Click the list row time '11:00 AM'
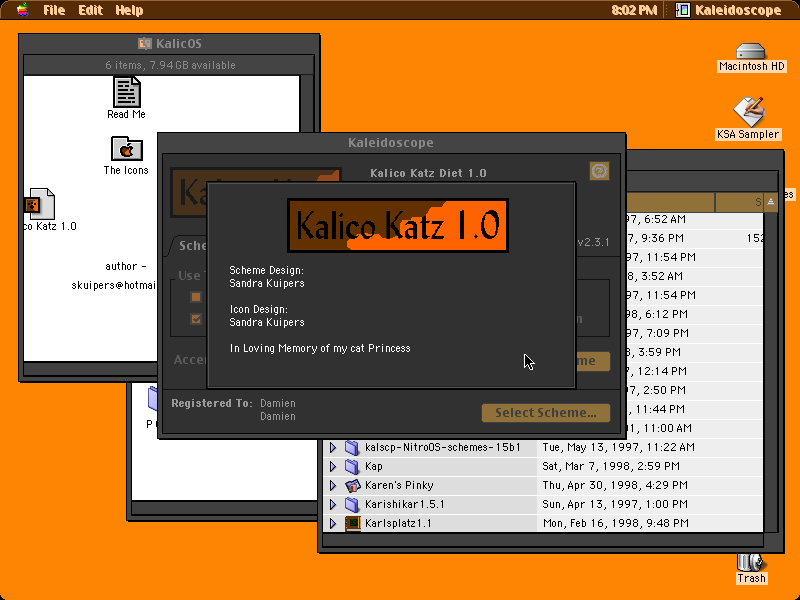The width and height of the screenshot is (800, 600). pos(666,428)
